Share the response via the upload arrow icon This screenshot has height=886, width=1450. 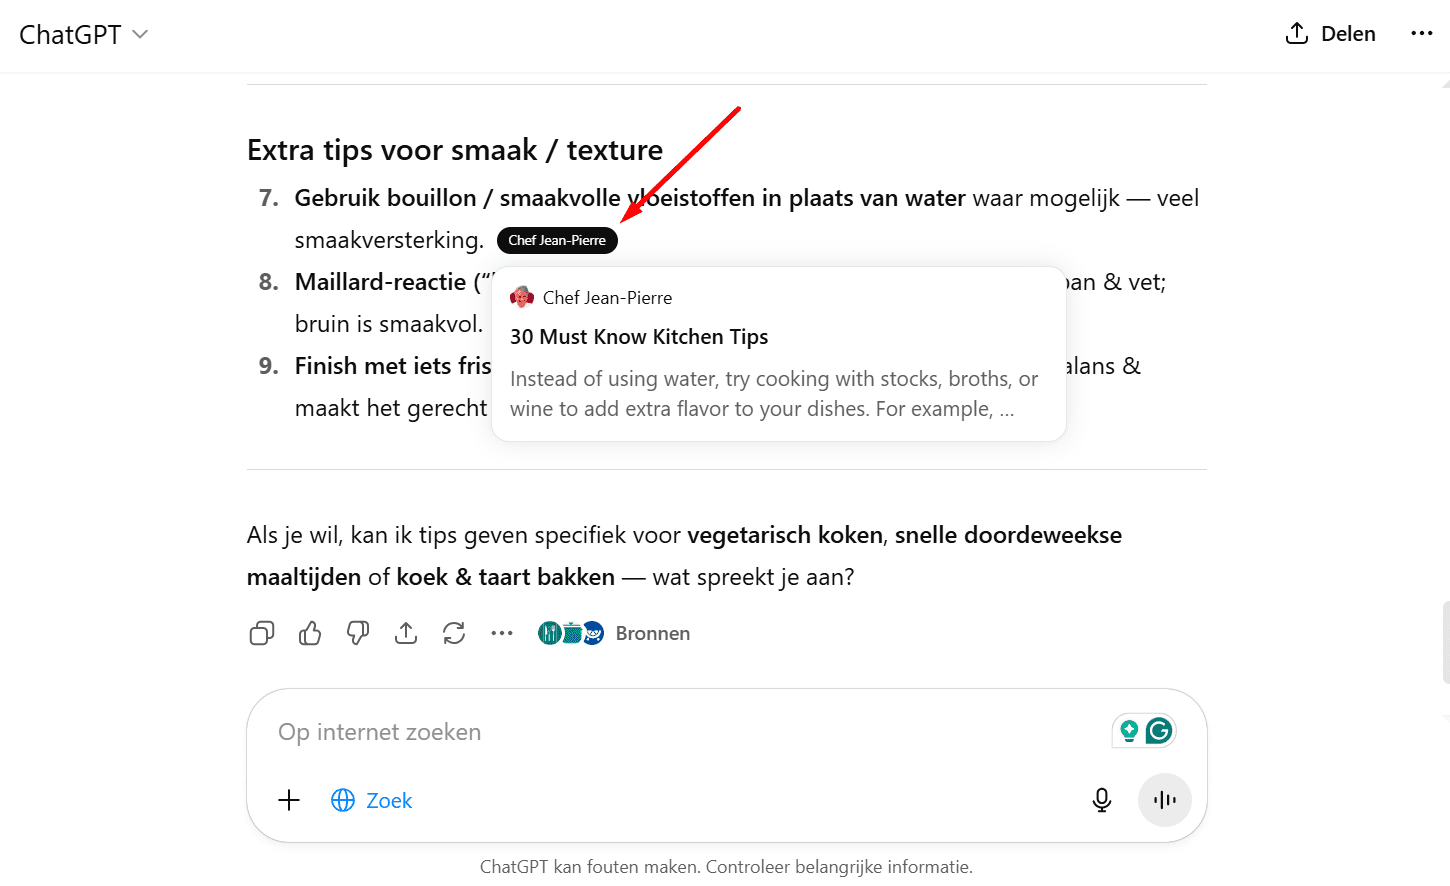(406, 633)
